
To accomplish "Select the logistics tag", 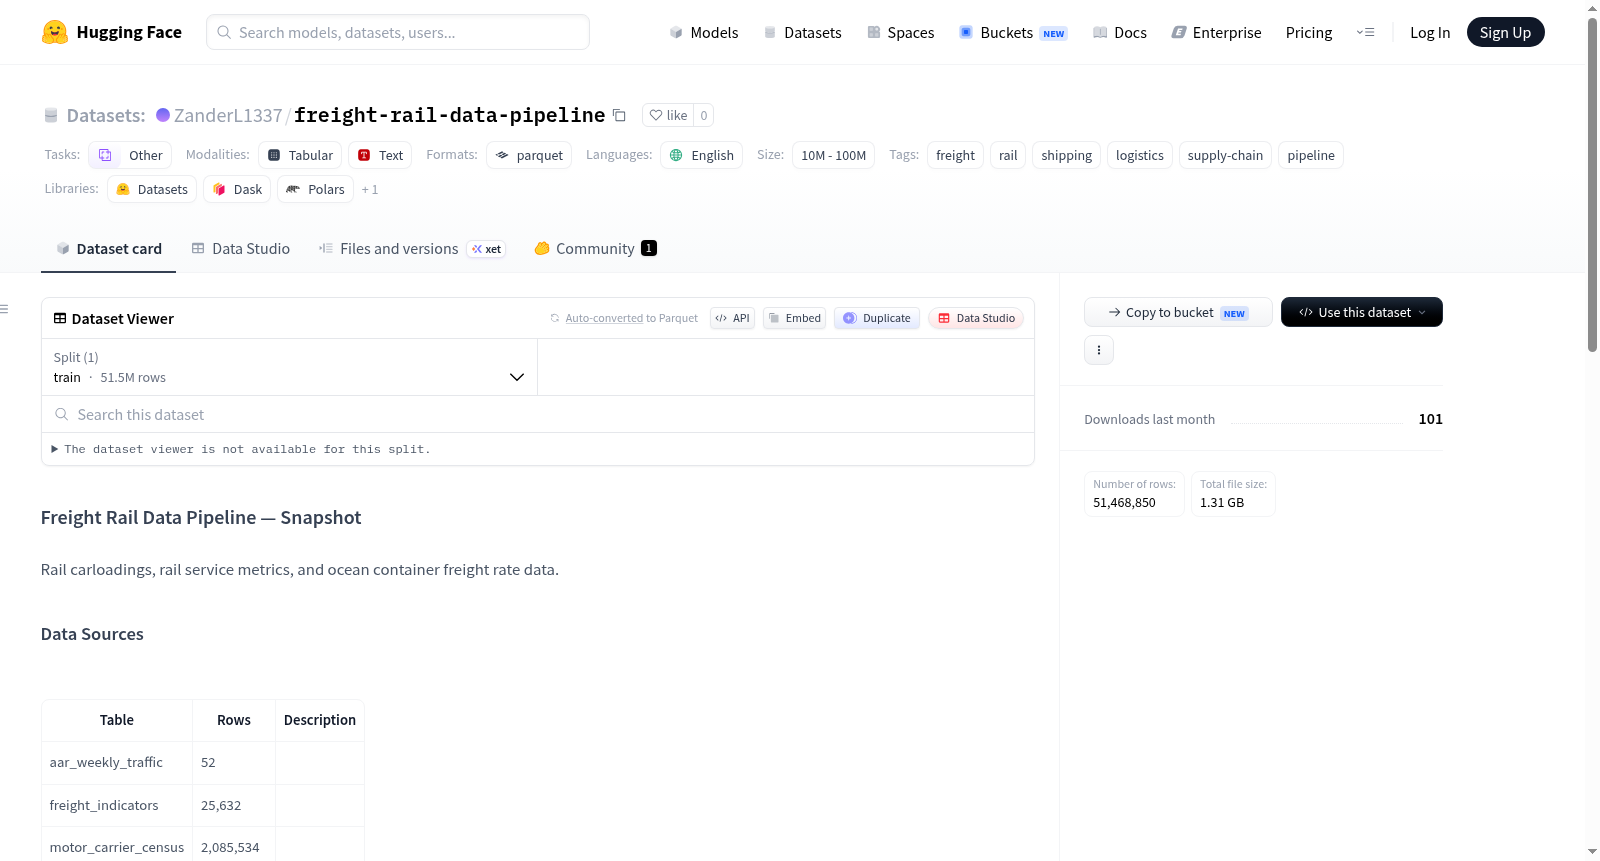I will pos(1140,155).
